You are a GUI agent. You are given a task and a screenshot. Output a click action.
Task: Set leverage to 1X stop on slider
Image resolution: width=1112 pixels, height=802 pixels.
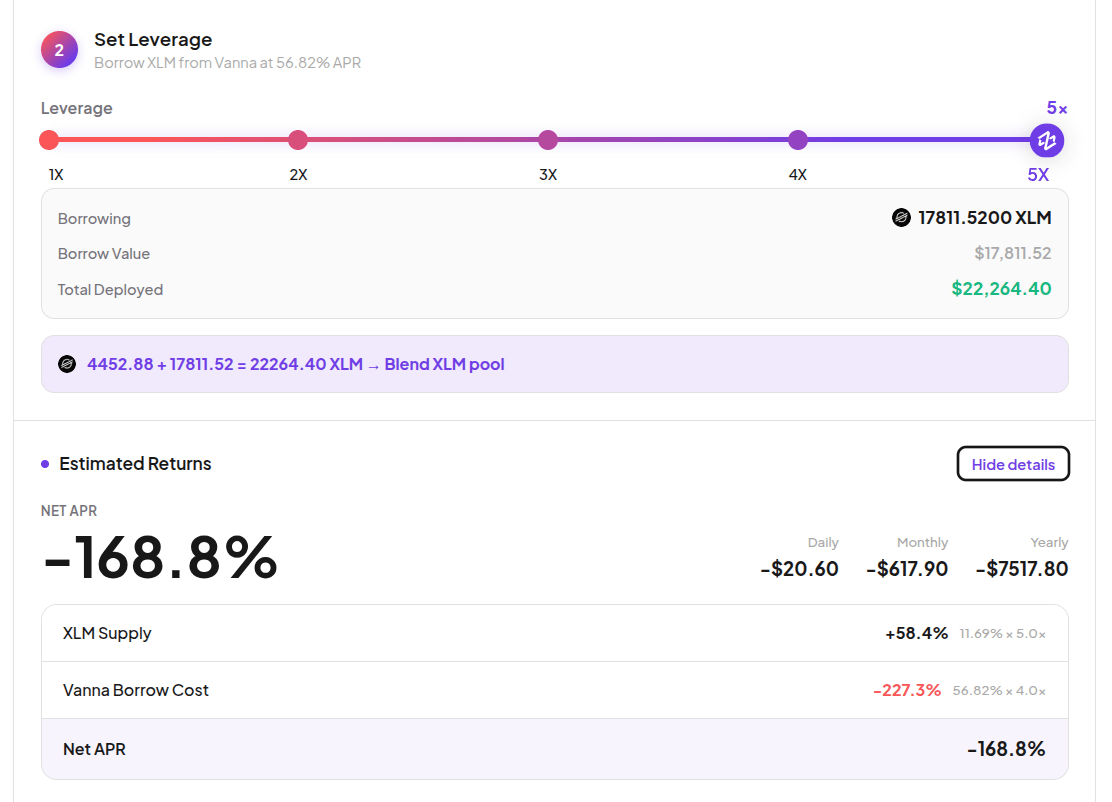coord(49,140)
